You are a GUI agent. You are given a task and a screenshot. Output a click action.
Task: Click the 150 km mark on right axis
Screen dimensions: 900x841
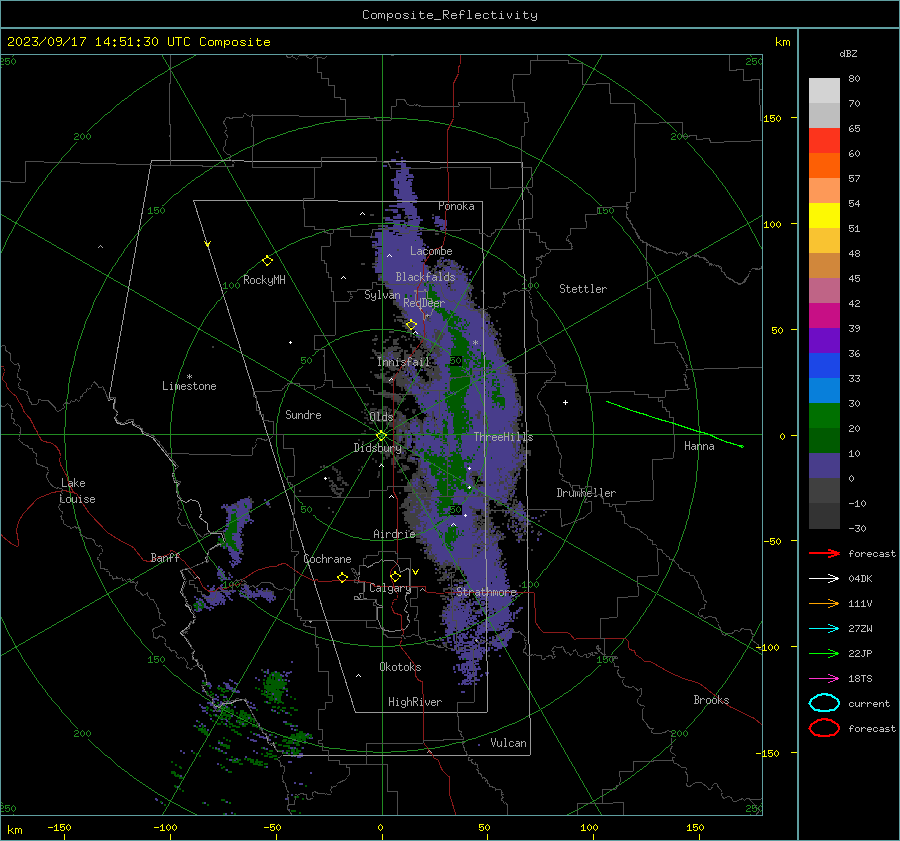tap(773, 118)
